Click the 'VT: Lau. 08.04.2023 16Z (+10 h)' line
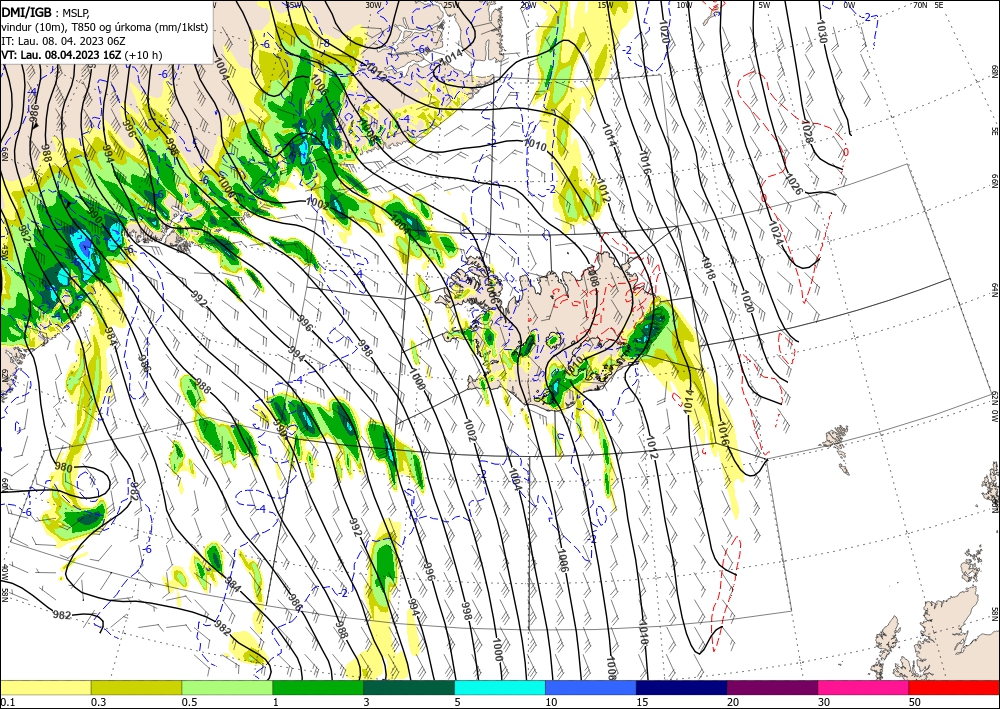The image size is (1000, 709). (82, 55)
